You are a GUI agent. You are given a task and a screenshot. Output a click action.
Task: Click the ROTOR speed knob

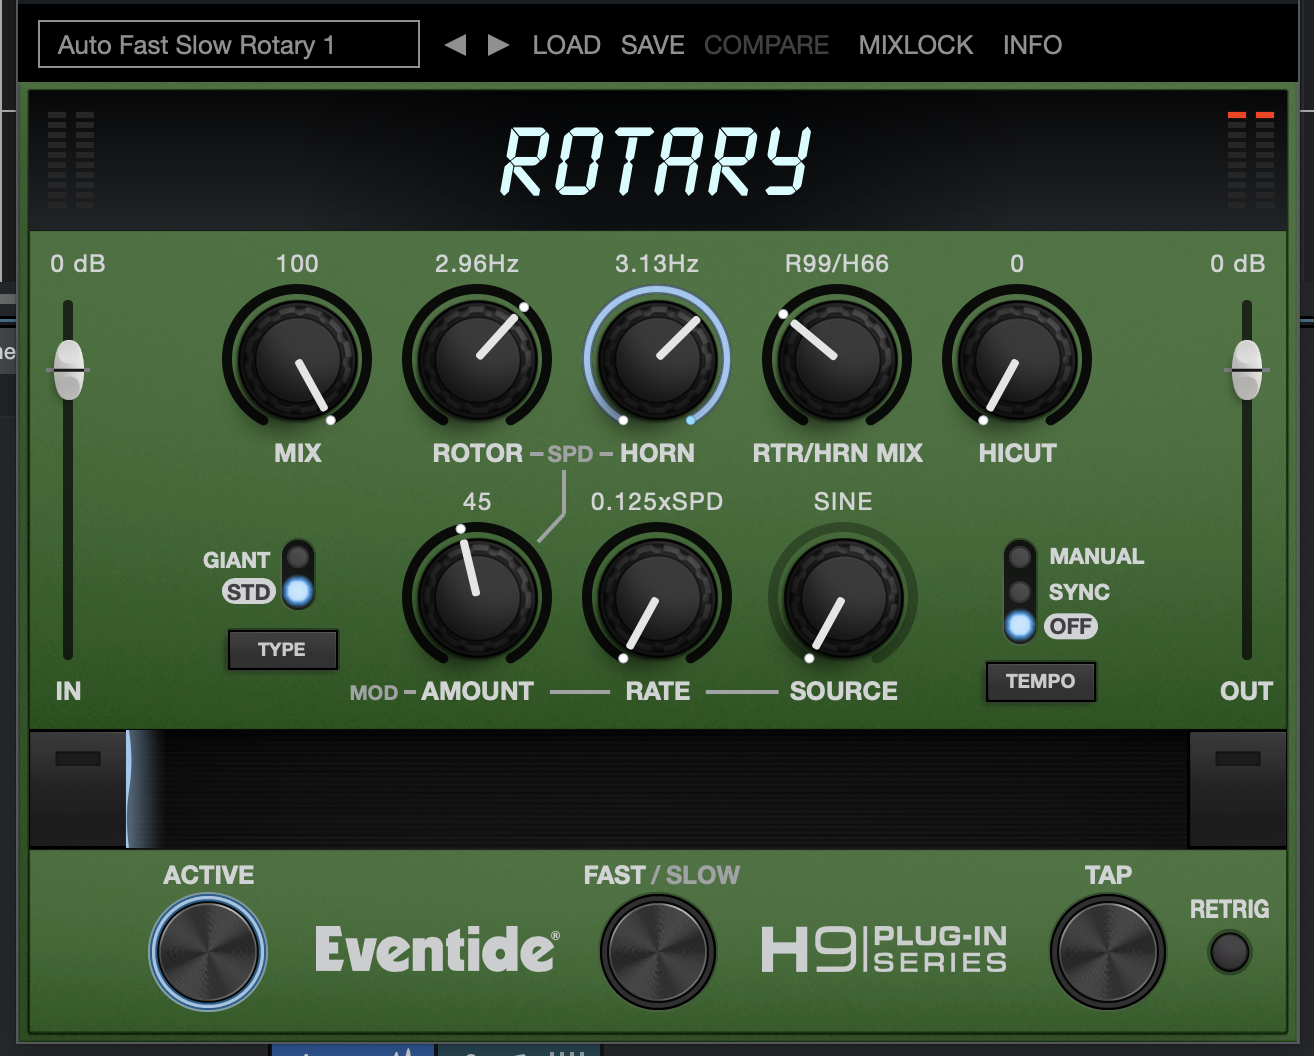coord(477,359)
